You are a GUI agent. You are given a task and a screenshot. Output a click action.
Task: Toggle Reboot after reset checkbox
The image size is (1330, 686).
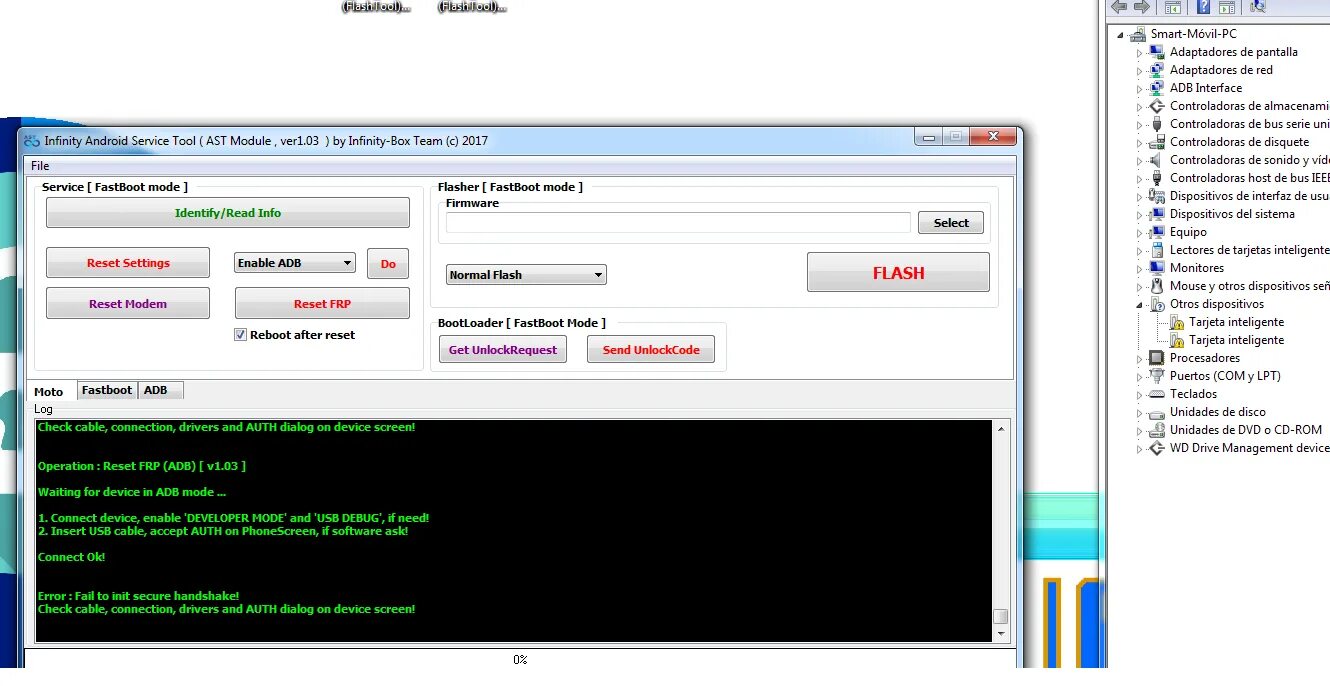click(x=240, y=335)
